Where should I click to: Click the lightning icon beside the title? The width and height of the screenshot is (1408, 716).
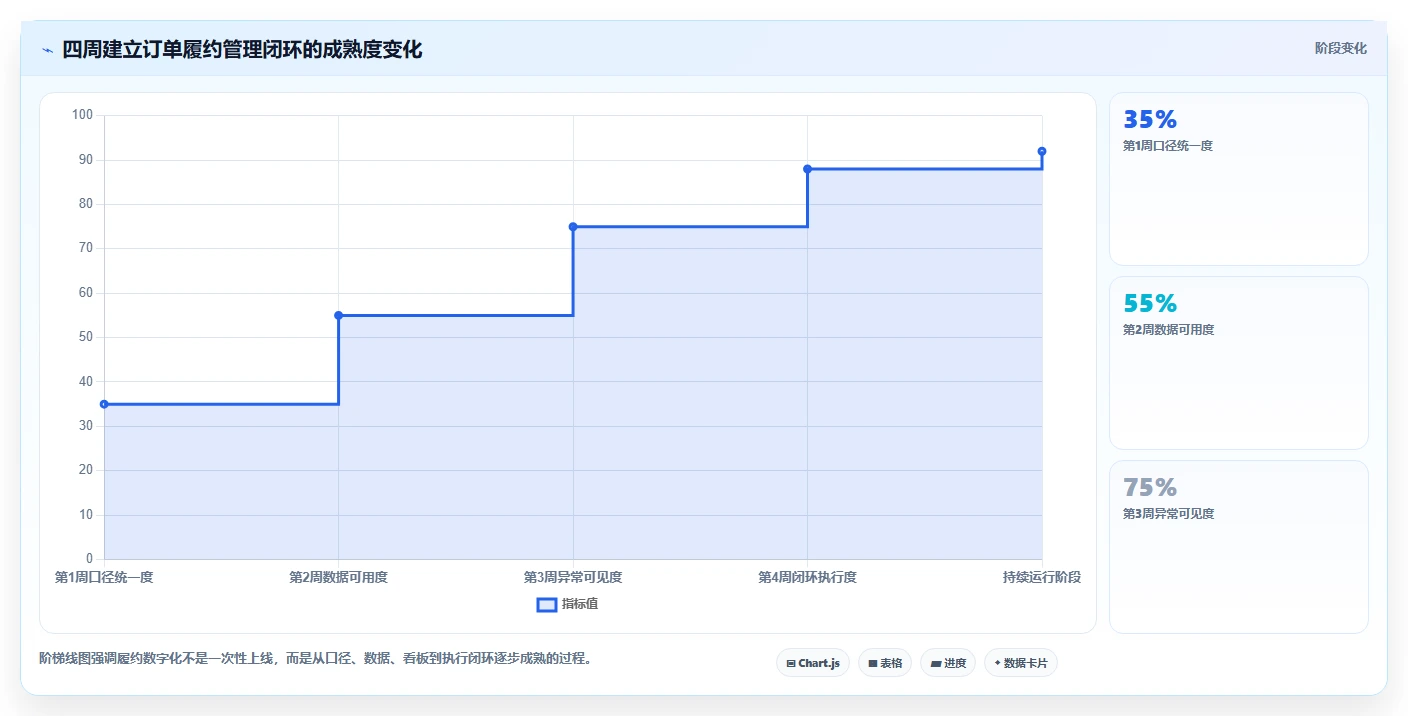(47, 50)
